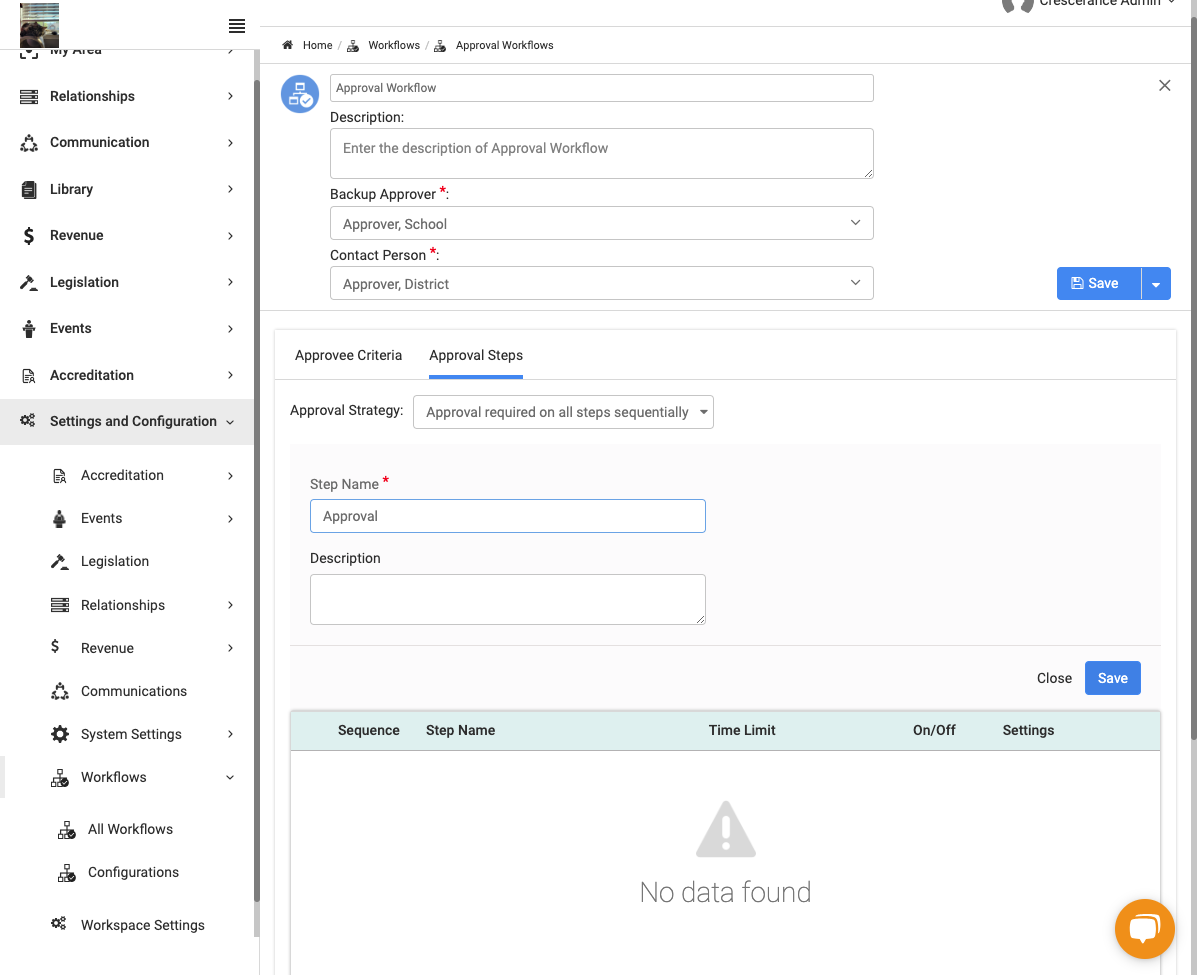Click the Time Limit column header
This screenshot has height=975, width=1197.
[x=741, y=731]
